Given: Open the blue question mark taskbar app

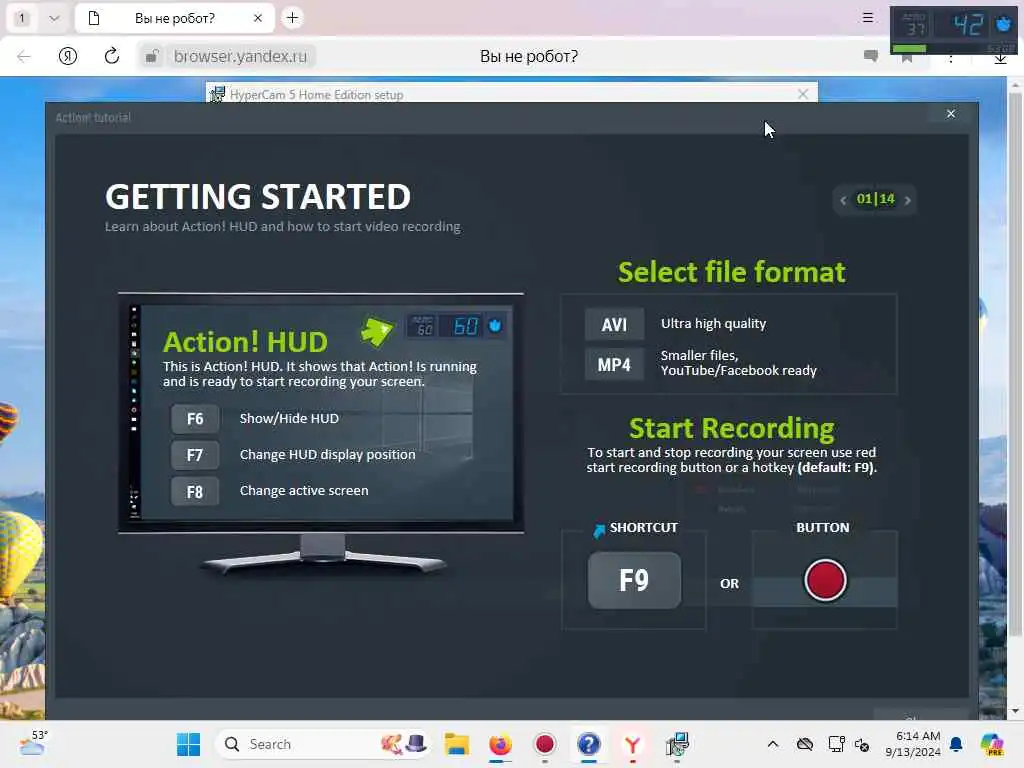Looking at the screenshot, I should click(x=588, y=744).
